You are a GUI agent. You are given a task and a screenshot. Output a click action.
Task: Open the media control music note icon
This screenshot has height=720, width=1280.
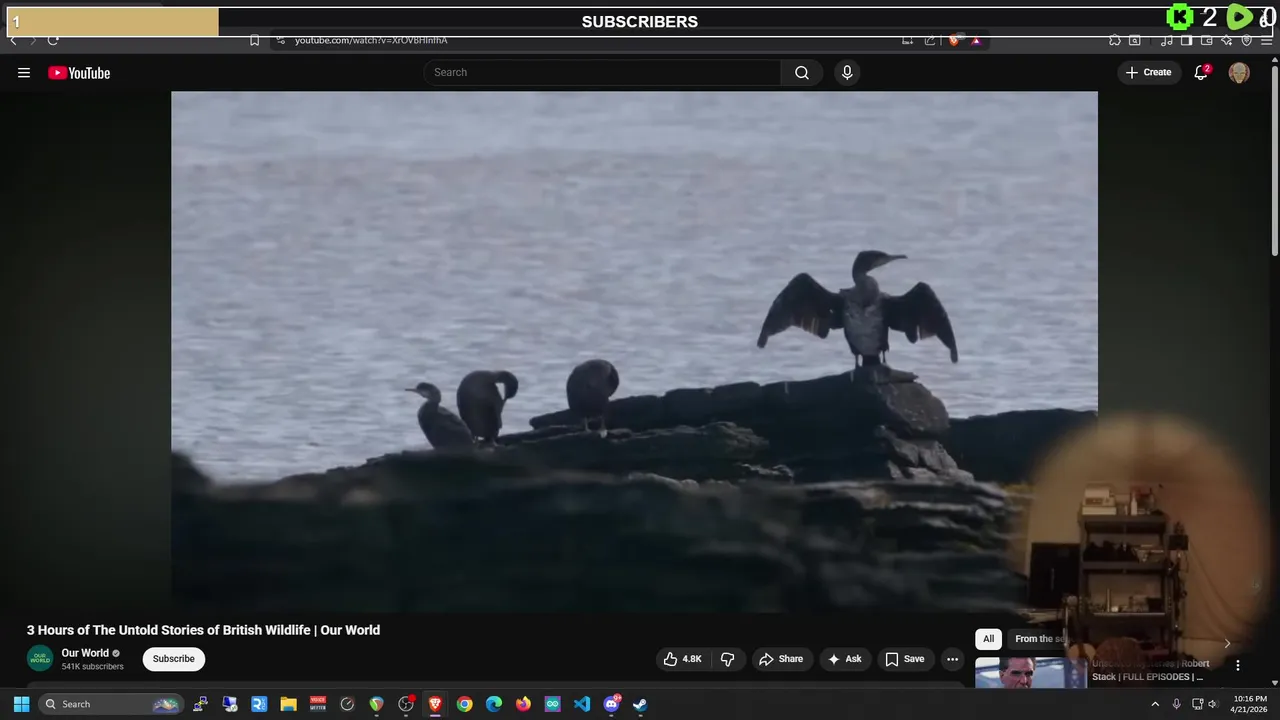point(1166,41)
